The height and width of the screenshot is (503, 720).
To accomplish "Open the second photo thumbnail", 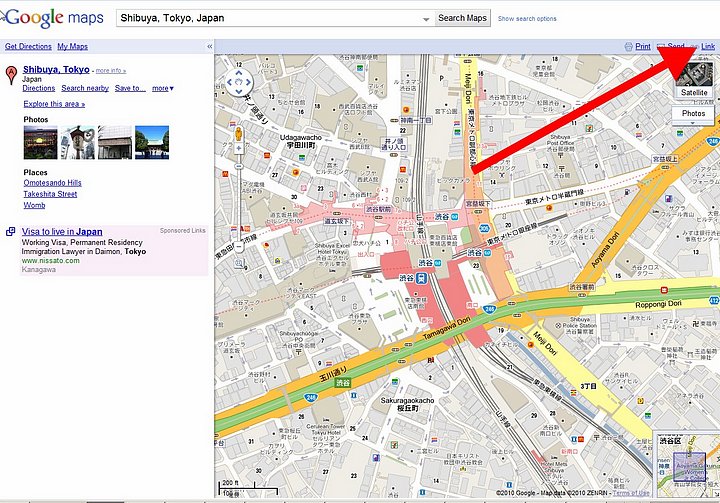I will point(78,142).
